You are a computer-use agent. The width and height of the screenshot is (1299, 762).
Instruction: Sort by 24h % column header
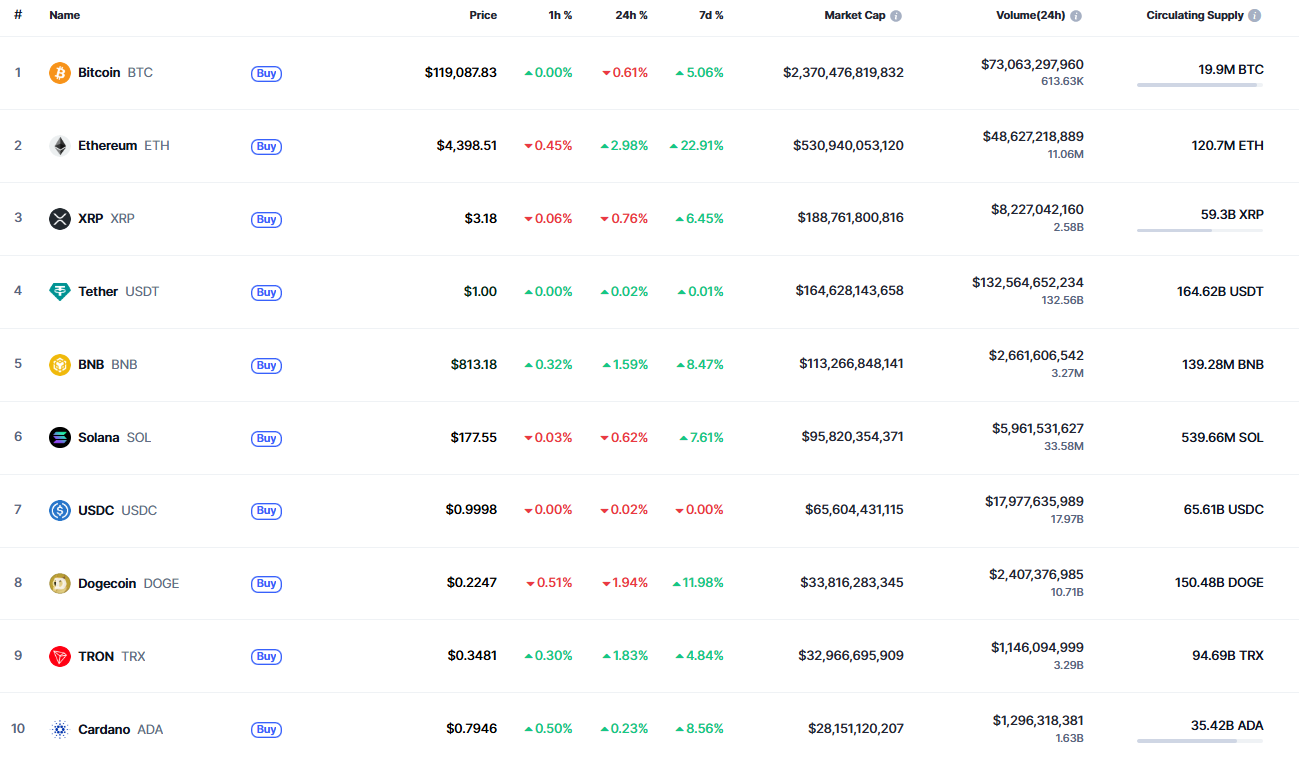631,16
